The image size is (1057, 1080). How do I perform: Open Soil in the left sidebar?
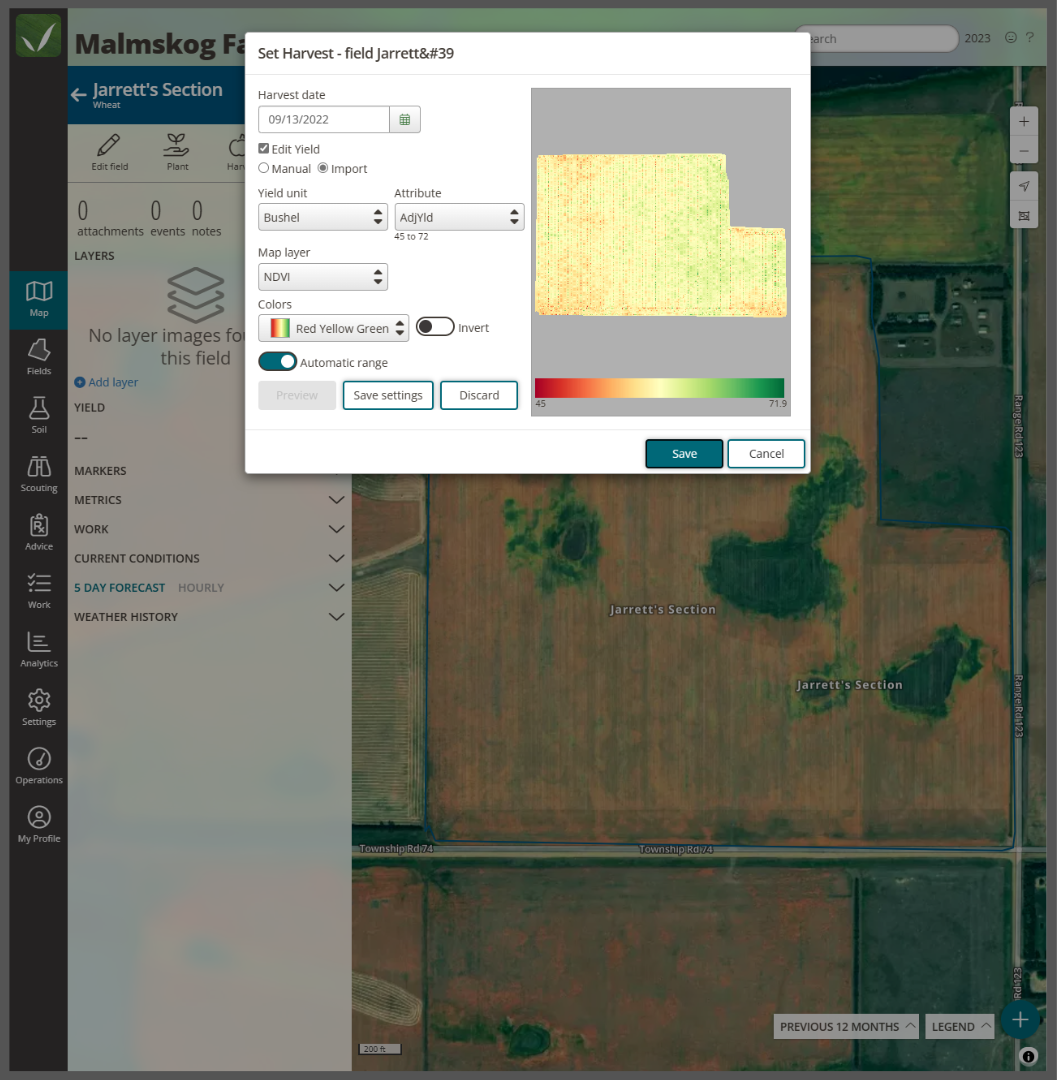[x=39, y=415]
